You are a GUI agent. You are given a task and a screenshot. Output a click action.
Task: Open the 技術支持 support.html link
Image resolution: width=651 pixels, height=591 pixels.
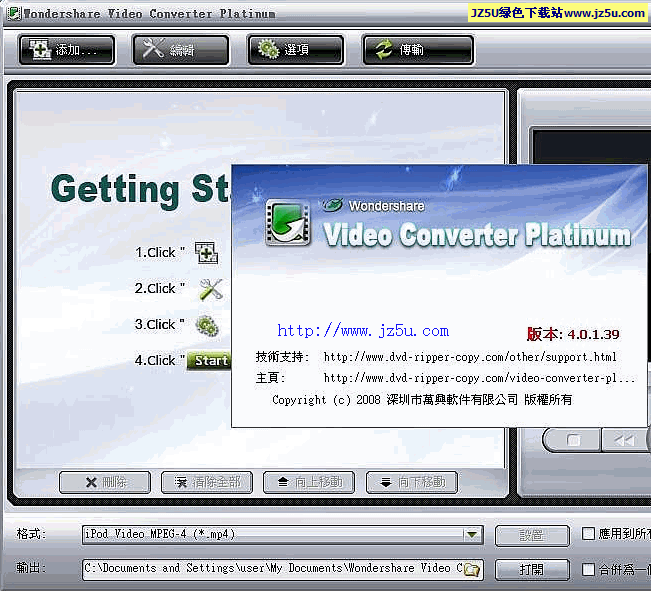coord(470,357)
